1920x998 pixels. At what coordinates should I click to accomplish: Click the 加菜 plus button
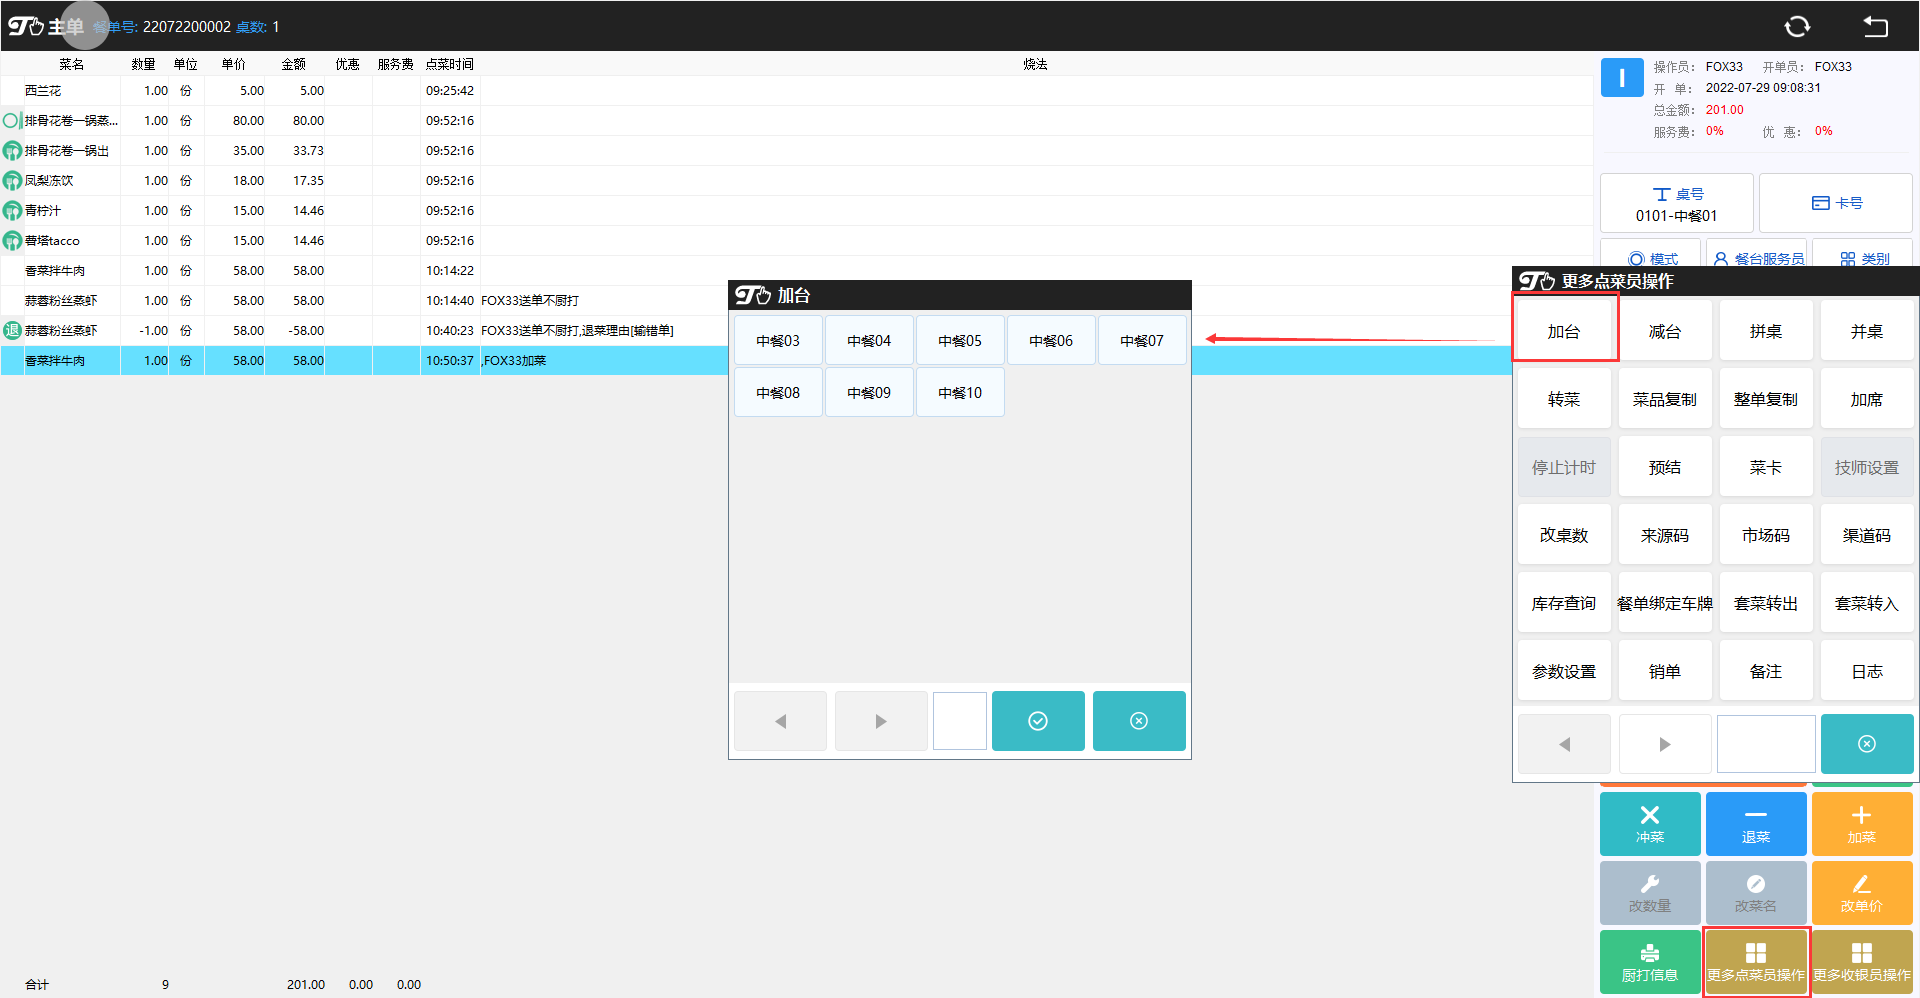(x=1861, y=824)
